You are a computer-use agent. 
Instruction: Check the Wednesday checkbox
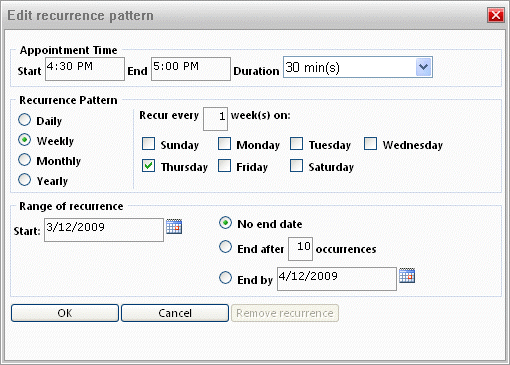[x=370, y=144]
